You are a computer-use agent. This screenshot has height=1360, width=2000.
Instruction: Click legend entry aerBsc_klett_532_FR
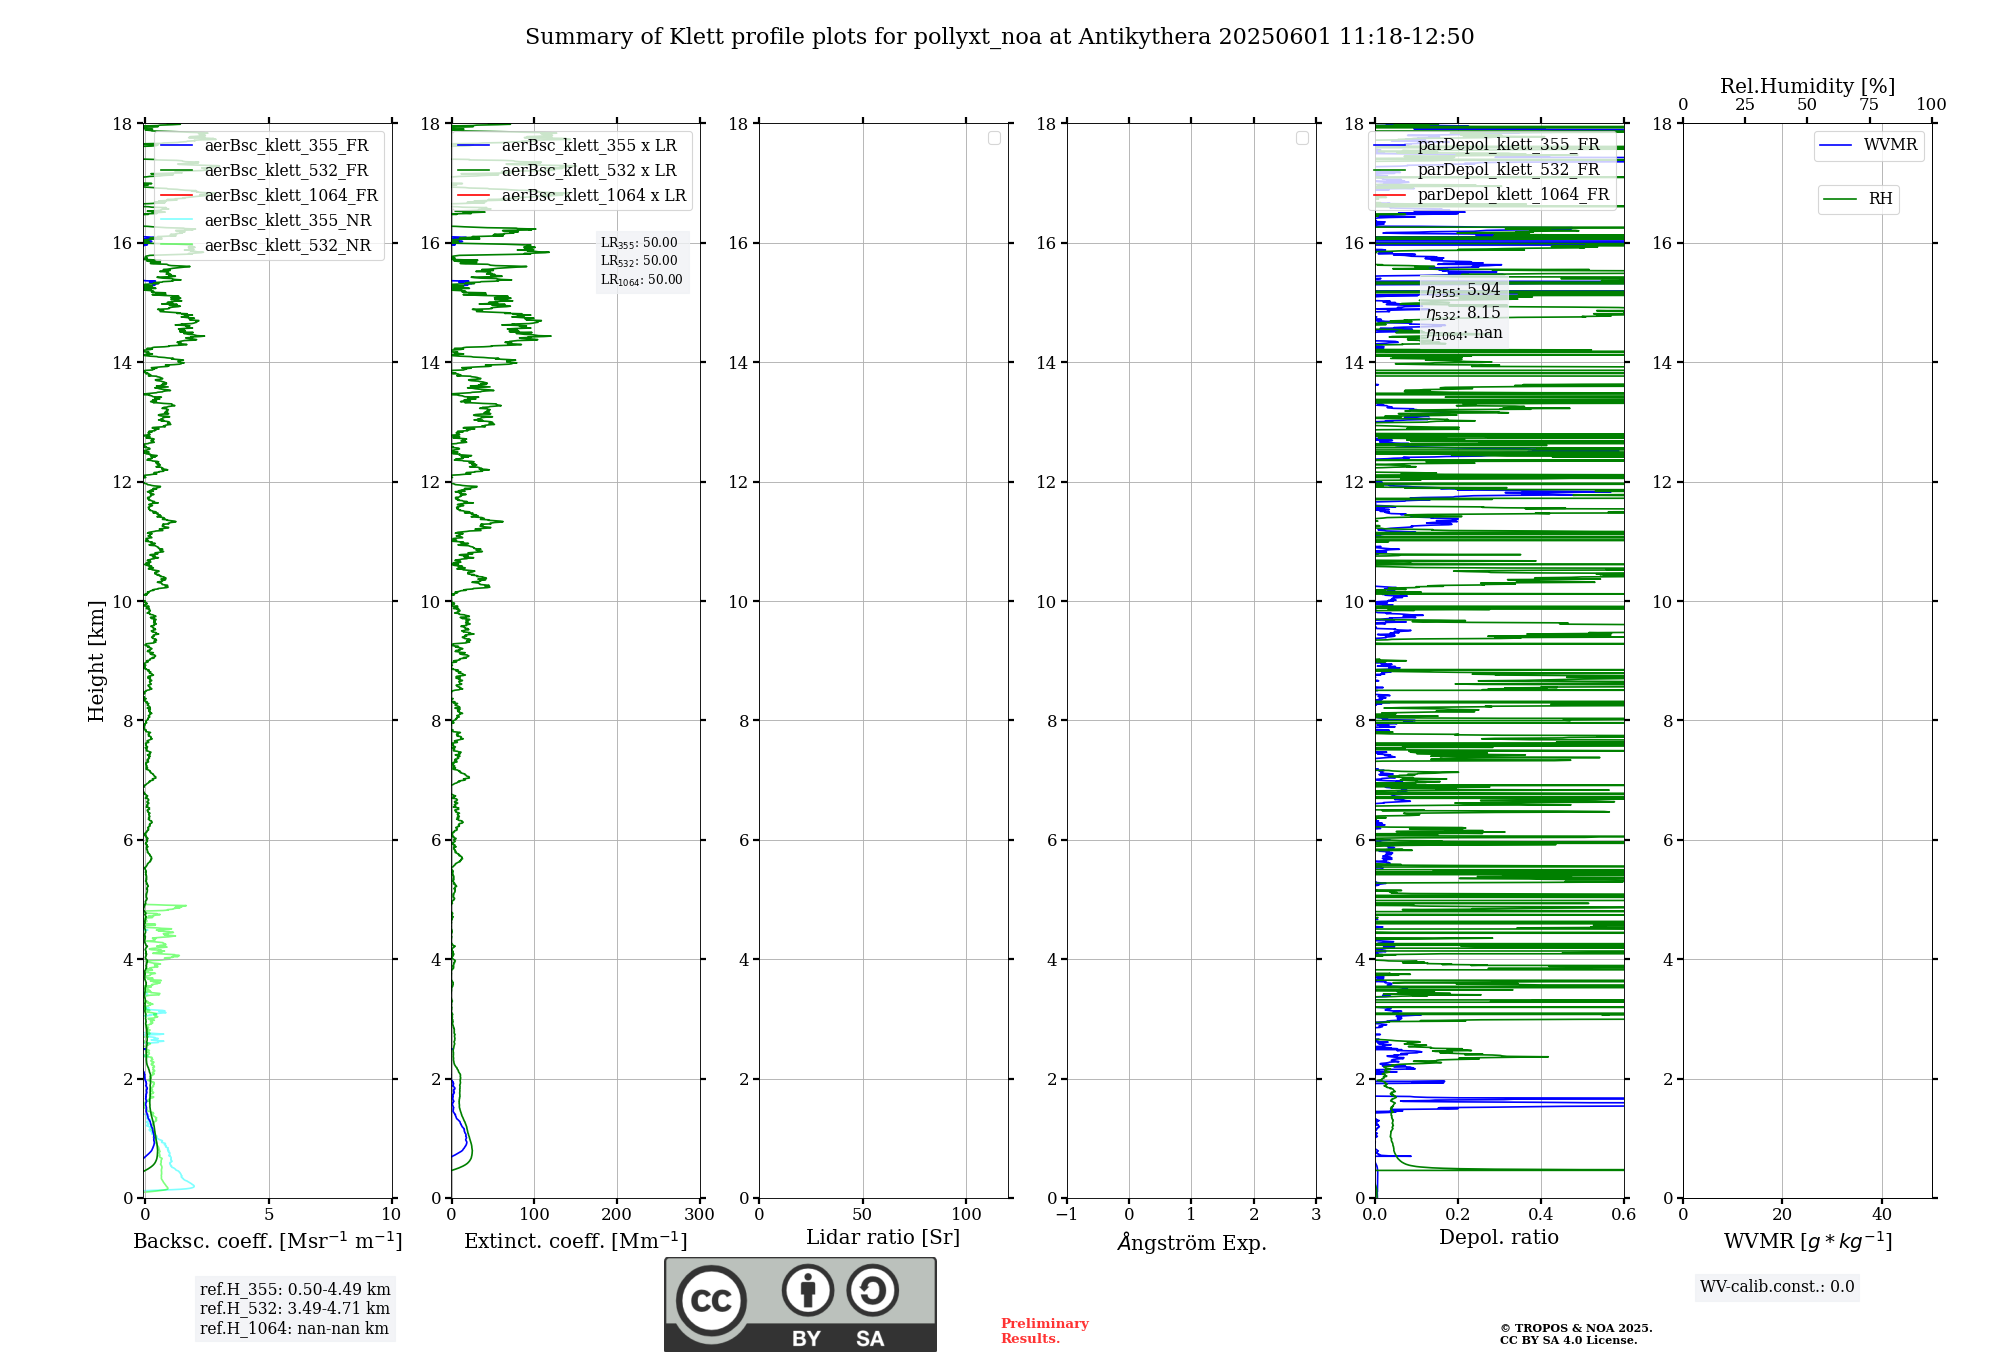(x=286, y=171)
